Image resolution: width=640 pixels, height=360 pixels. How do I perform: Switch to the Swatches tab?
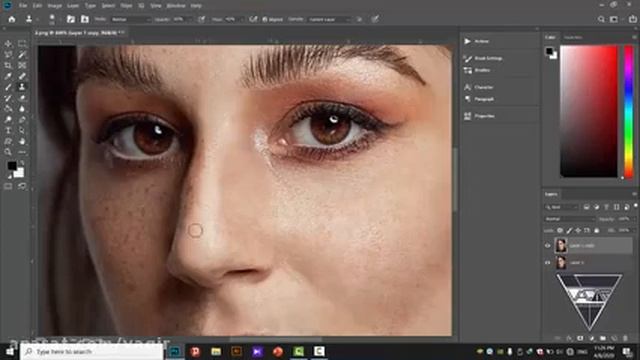click(573, 37)
